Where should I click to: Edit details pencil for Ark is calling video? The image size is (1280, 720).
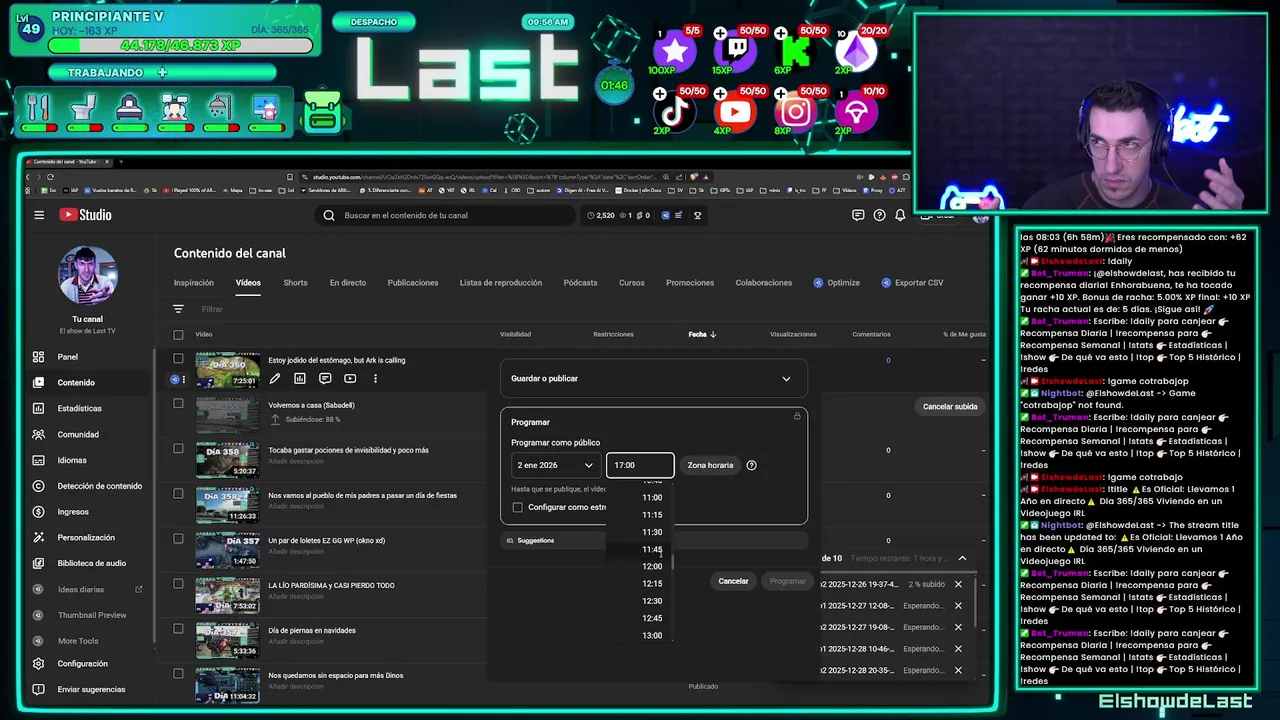click(275, 379)
